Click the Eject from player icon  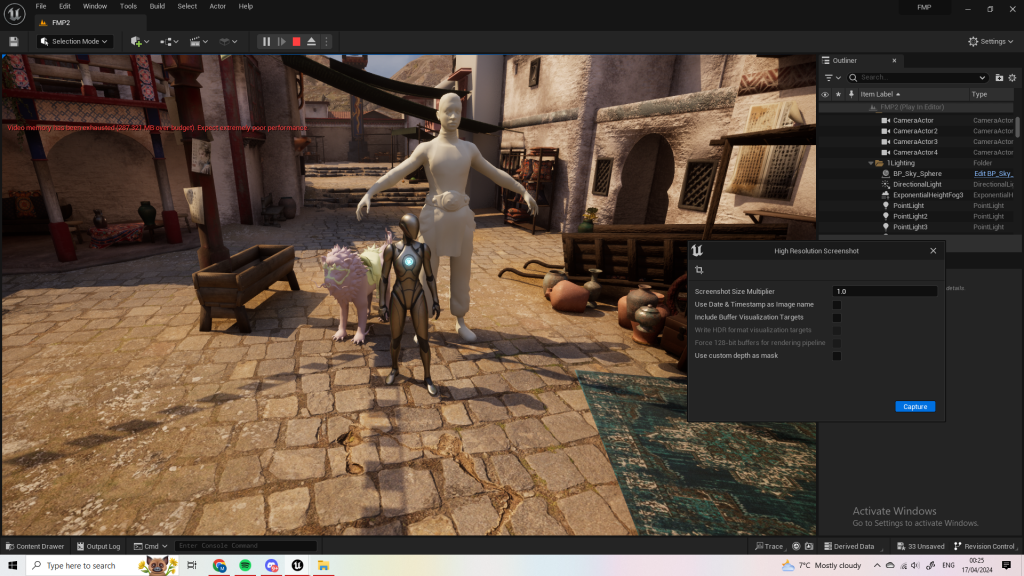pos(312,41)
